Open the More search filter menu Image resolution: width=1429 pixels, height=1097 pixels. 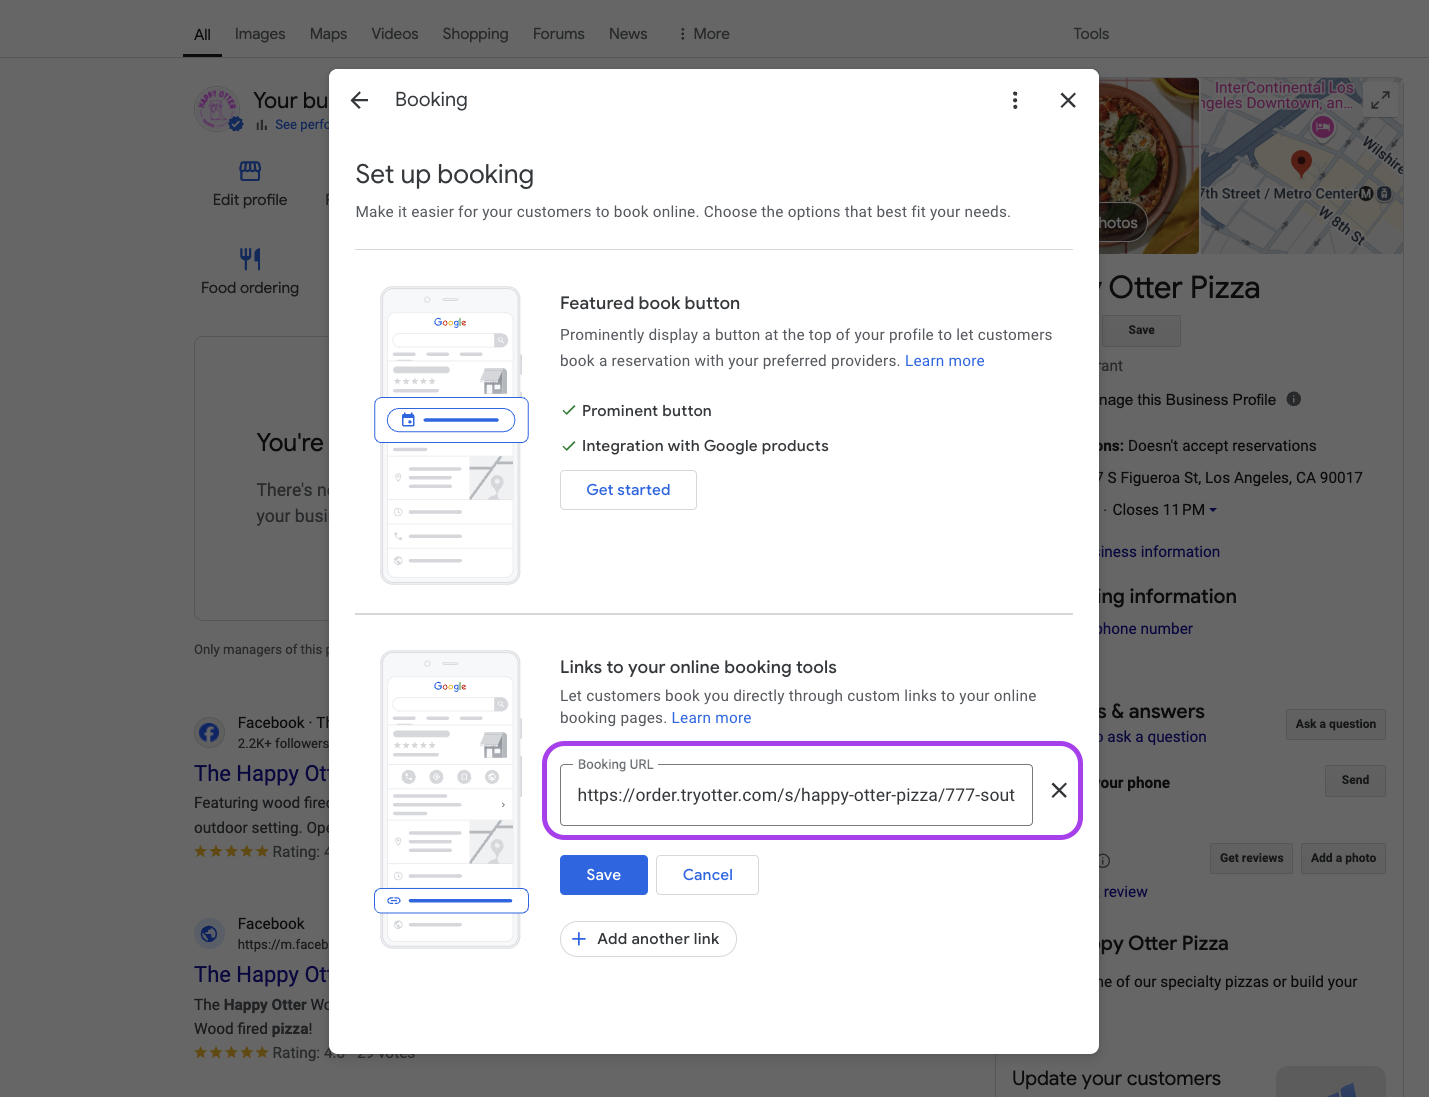704,34
